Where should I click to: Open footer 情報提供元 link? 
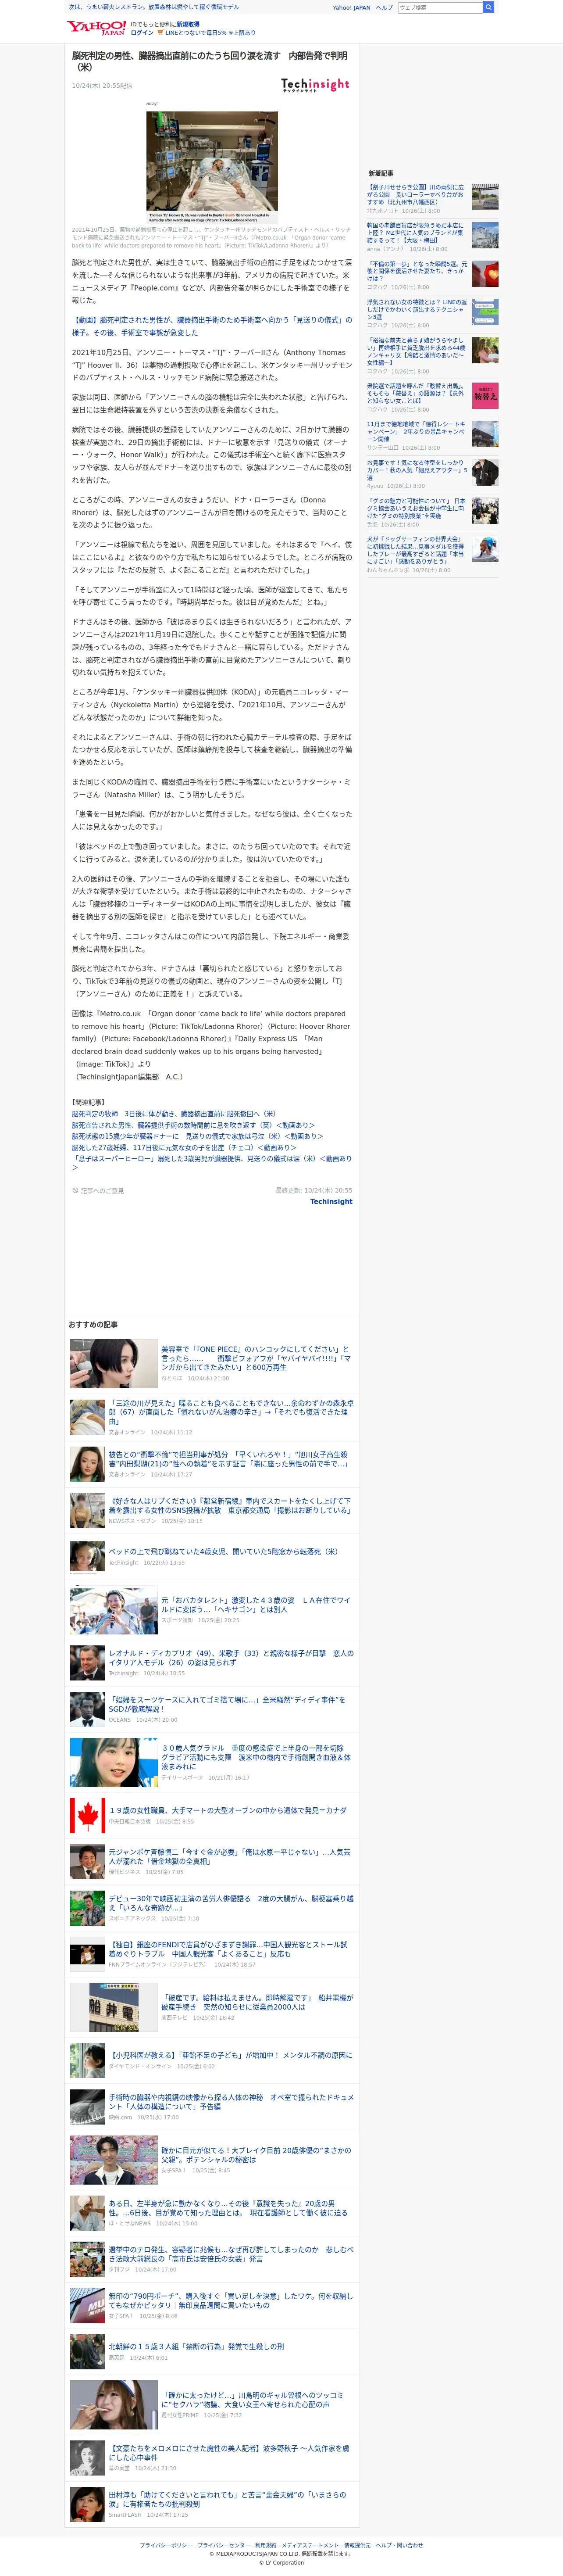point(356,2545)
